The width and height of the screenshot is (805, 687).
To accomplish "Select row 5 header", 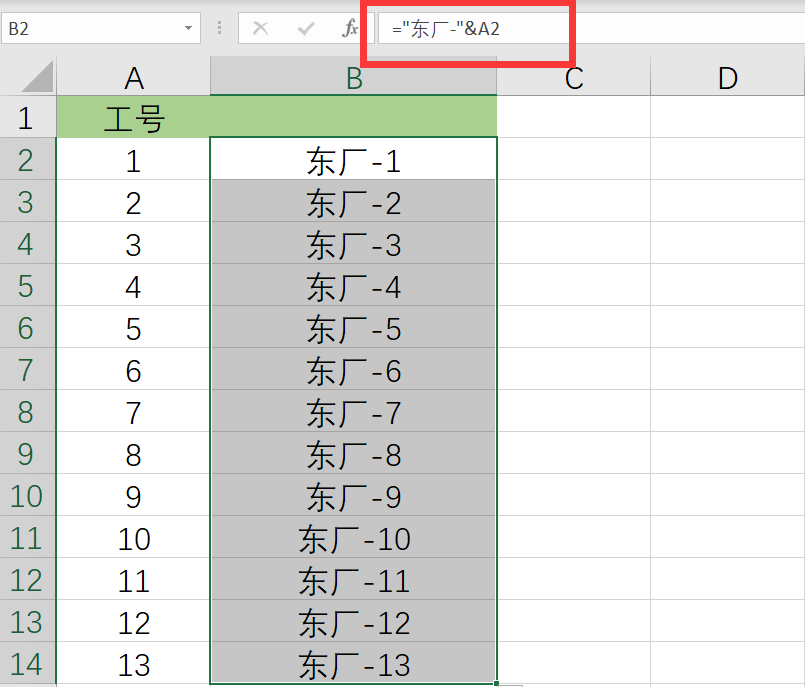I will pos(28,285).
